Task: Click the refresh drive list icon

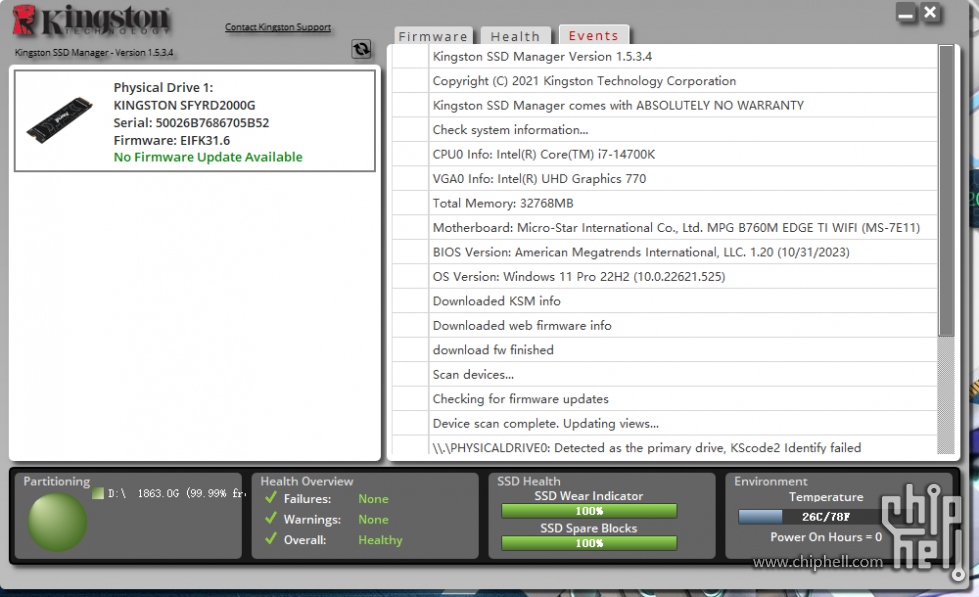Action: coord(362,49)
